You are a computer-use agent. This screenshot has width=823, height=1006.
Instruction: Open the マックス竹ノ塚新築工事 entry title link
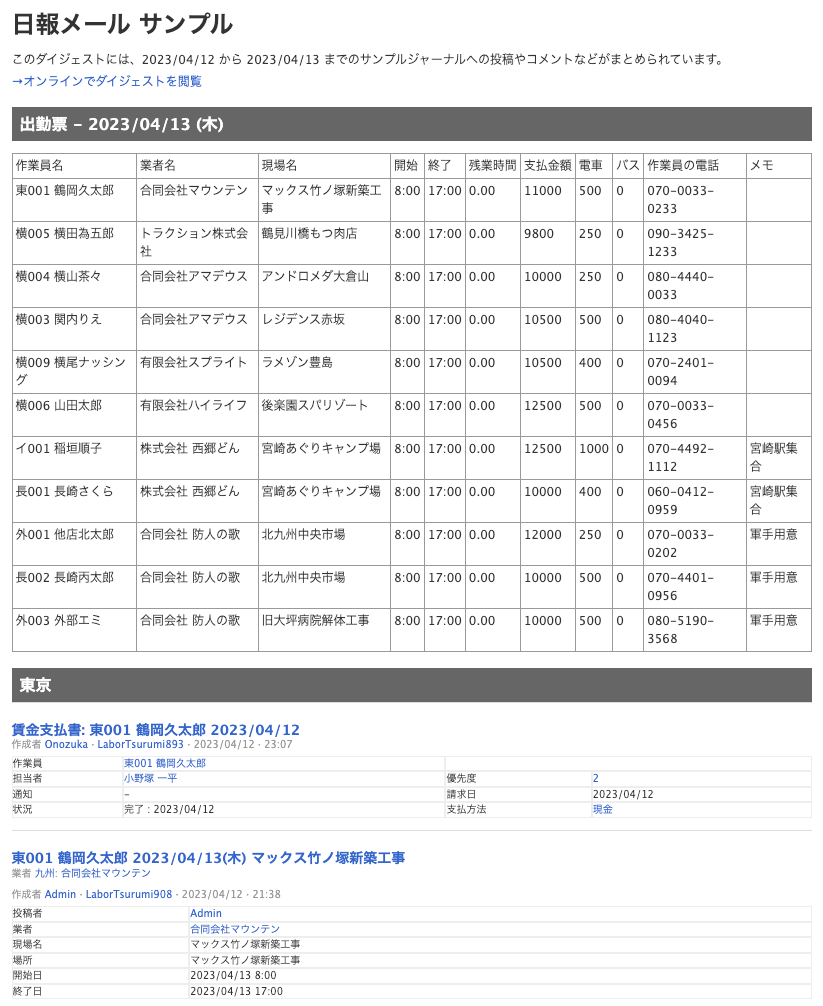pos(208,858)
